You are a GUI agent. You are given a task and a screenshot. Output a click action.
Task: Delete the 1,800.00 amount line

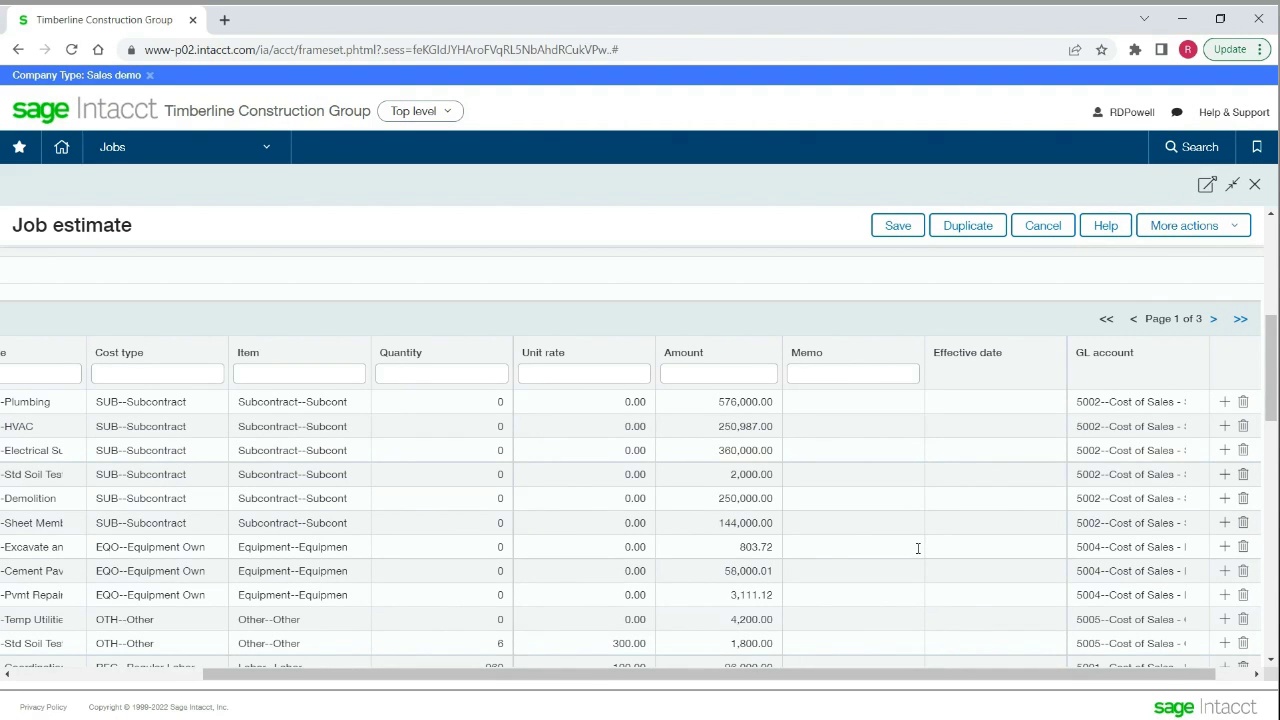tap(1243, 643)
